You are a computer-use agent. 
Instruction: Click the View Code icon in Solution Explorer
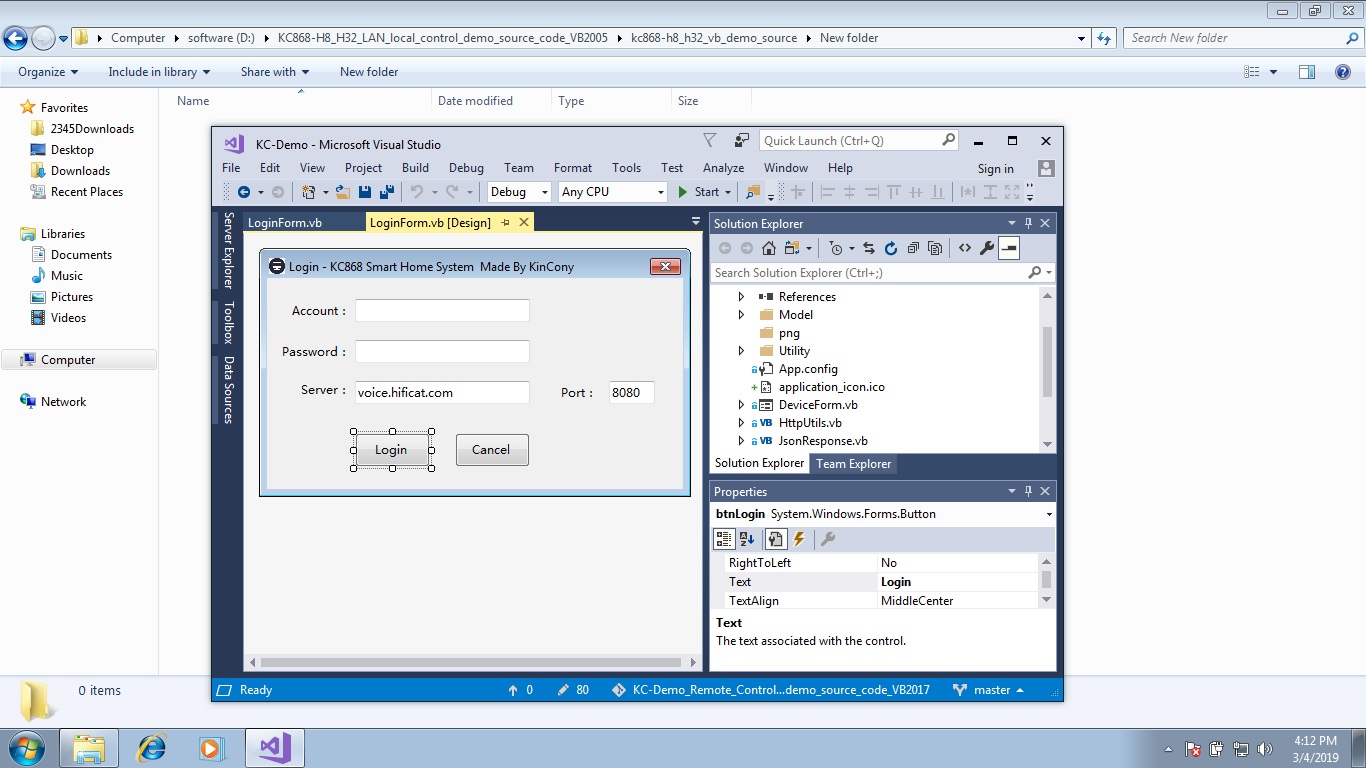click(x=964, y=248)
